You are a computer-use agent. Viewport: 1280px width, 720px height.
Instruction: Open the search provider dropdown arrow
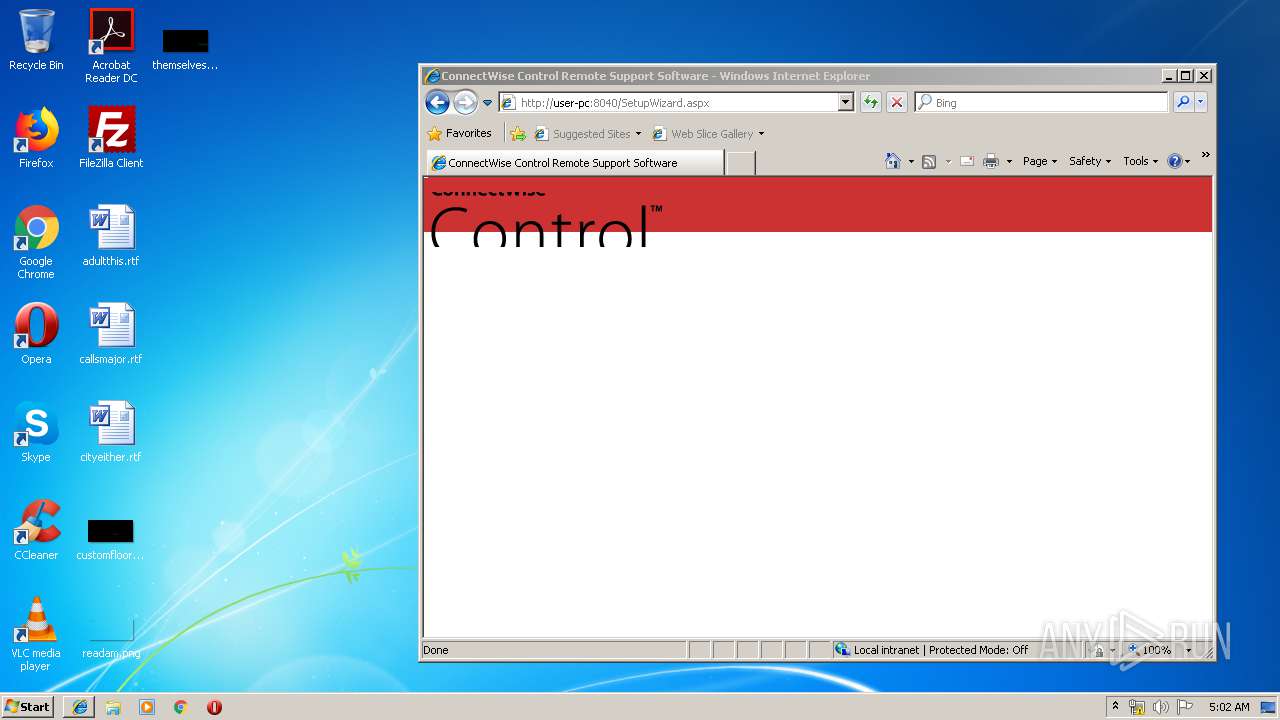[1201, 102]
